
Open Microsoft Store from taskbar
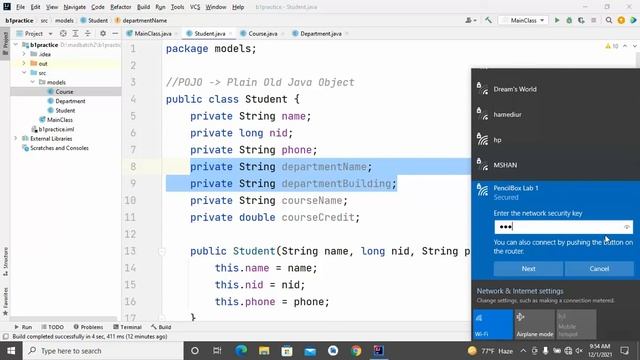click(287, 351)
